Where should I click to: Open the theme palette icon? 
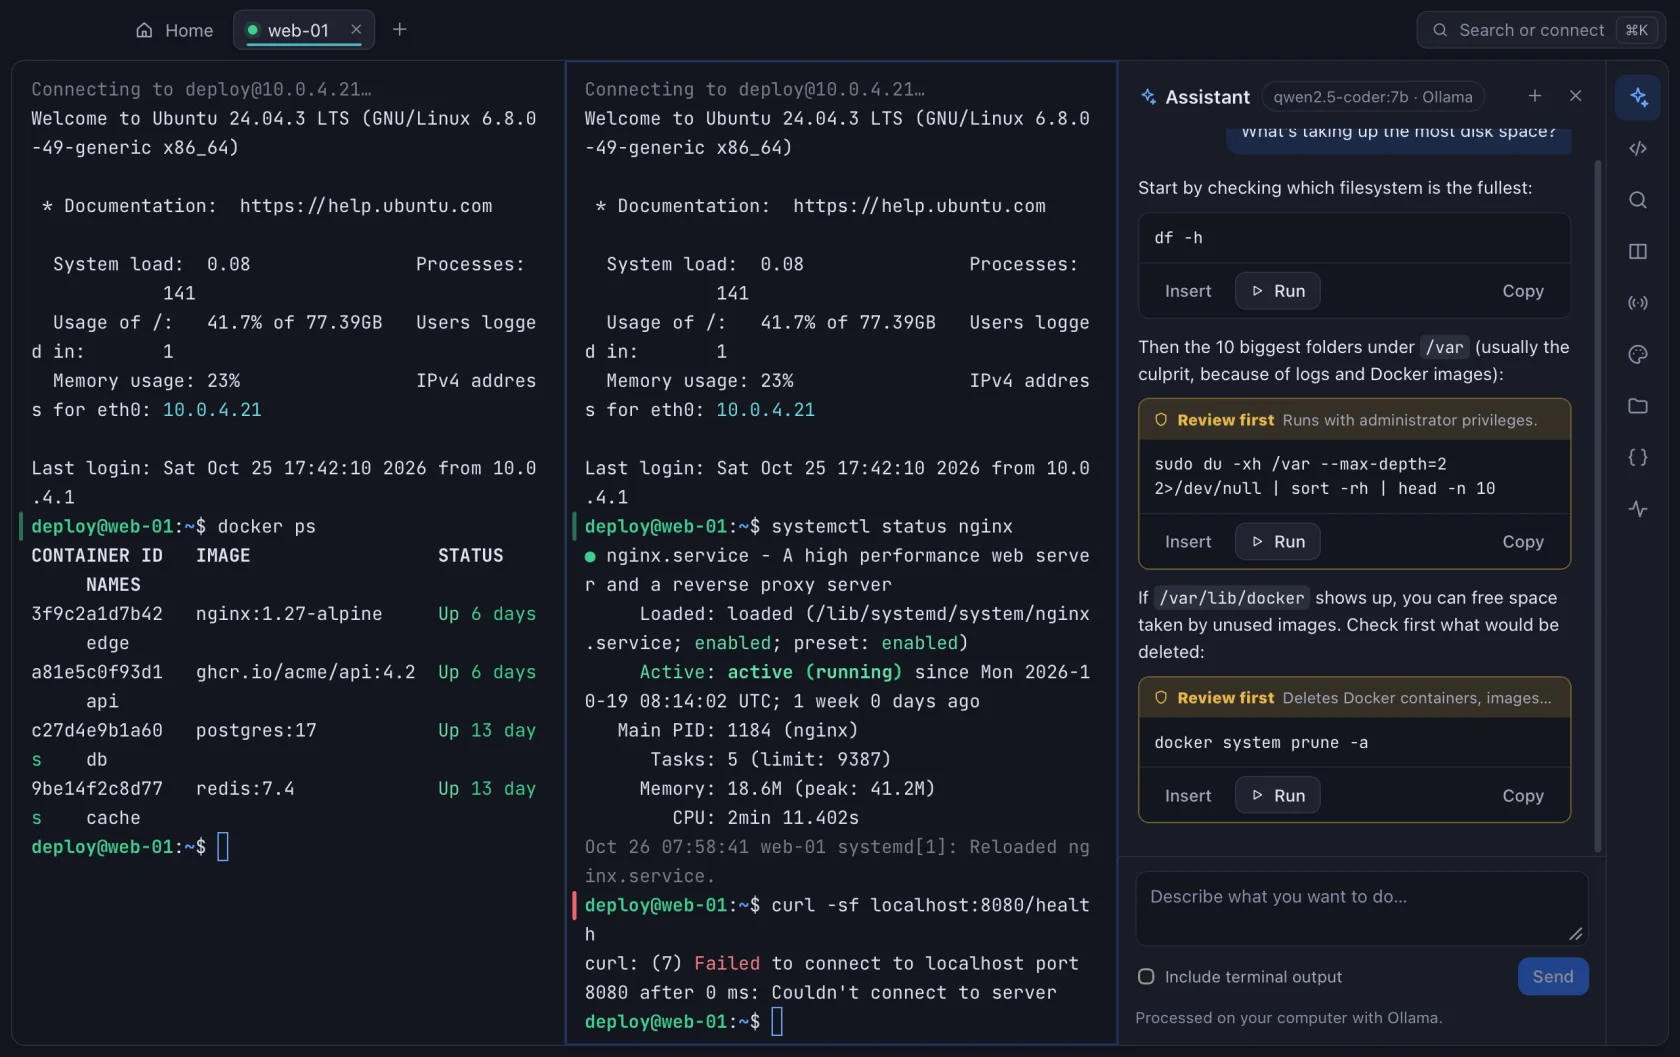[x=1638, y=354]
